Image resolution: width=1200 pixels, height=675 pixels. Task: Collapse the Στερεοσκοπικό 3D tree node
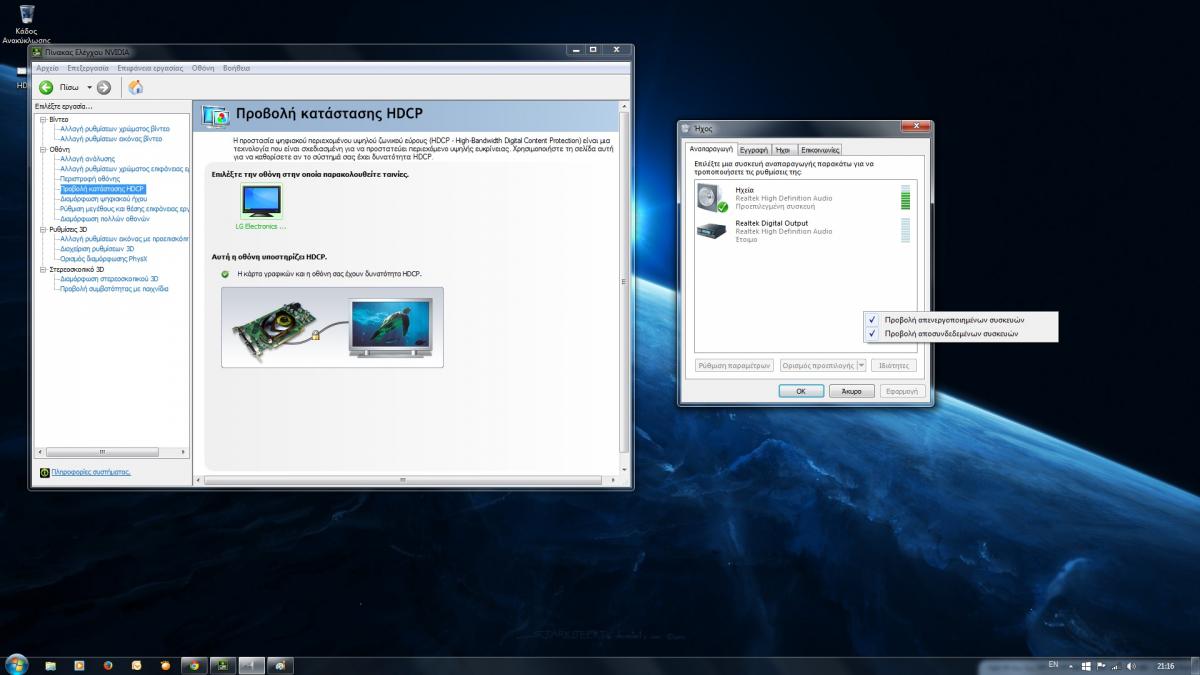[x=43, y=269]
